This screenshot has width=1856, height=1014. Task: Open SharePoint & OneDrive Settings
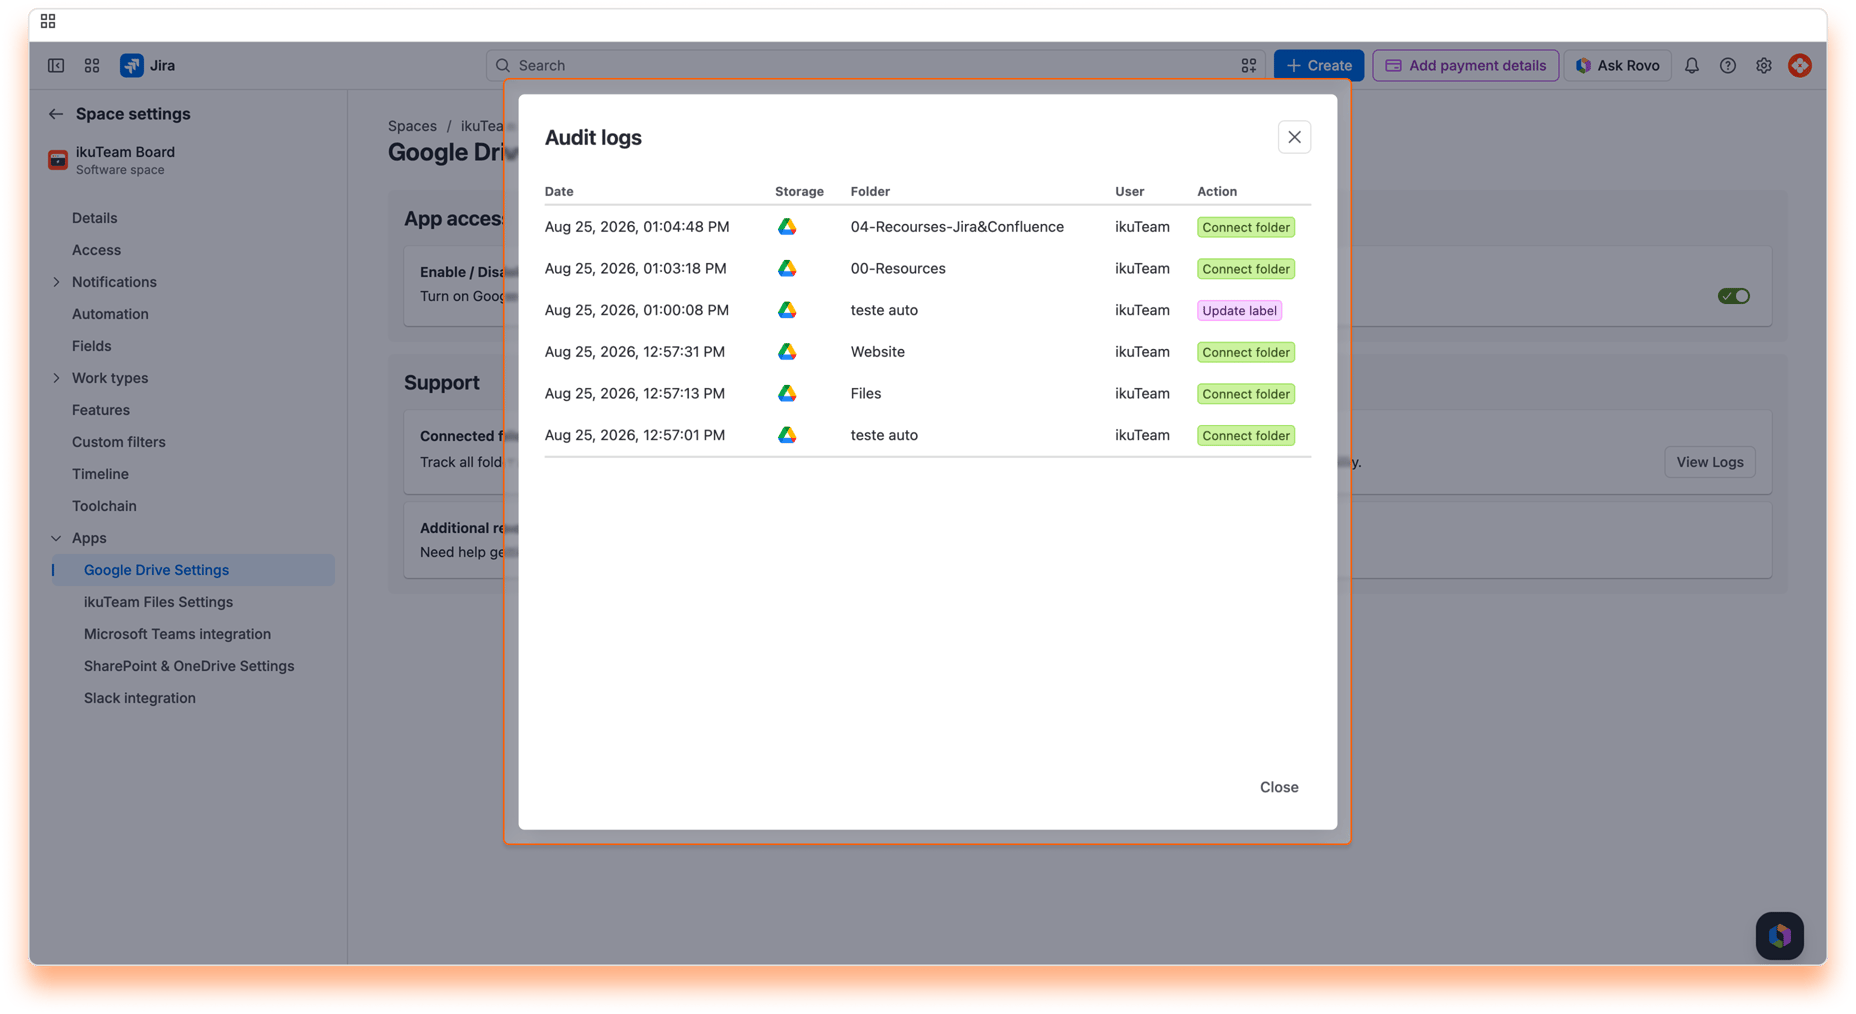[x=189, y=666]
